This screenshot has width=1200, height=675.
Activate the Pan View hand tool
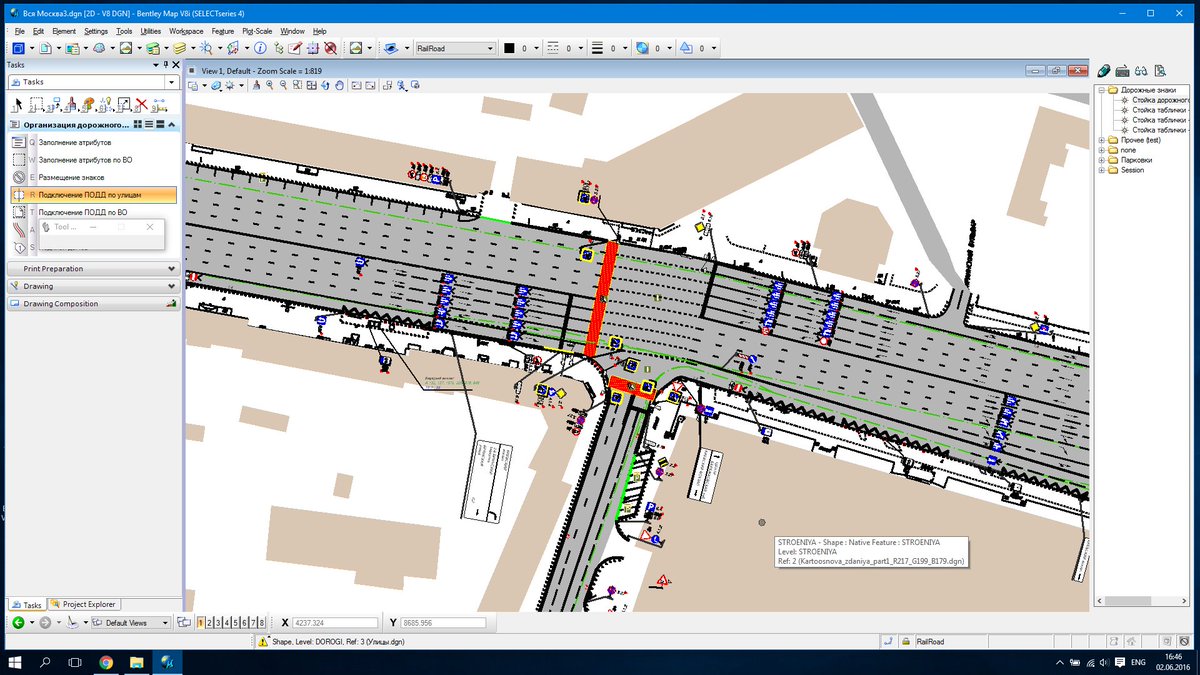click(x=339, y=85)
